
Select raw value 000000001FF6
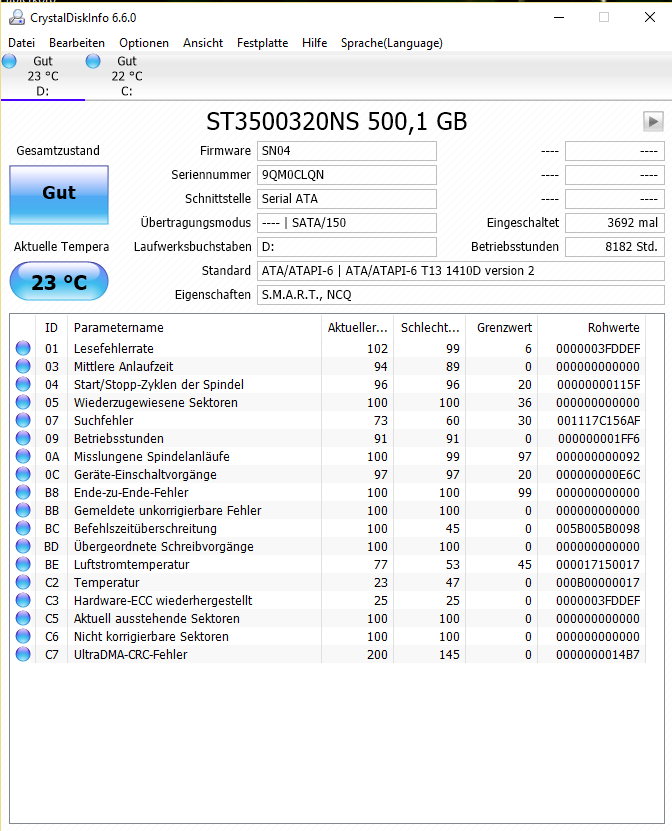(x=599, y=439)
